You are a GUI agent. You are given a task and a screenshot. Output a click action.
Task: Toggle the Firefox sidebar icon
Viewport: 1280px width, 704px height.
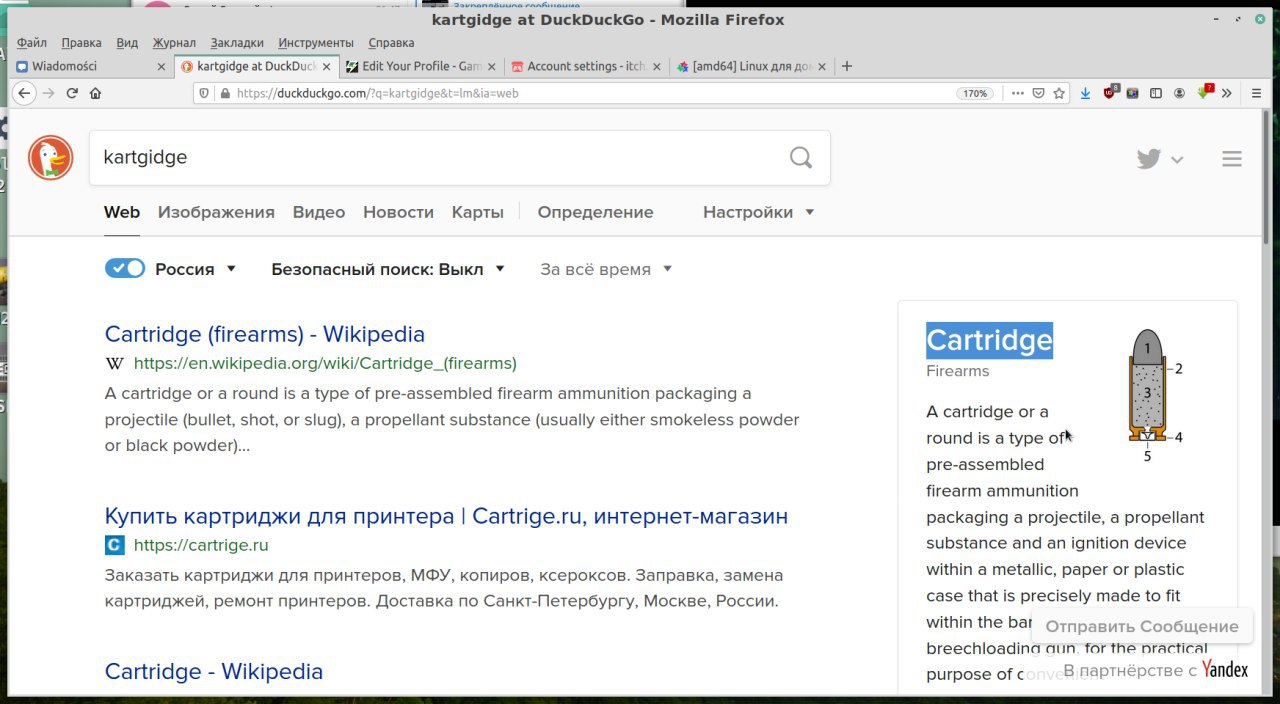tap(1156, 93)
